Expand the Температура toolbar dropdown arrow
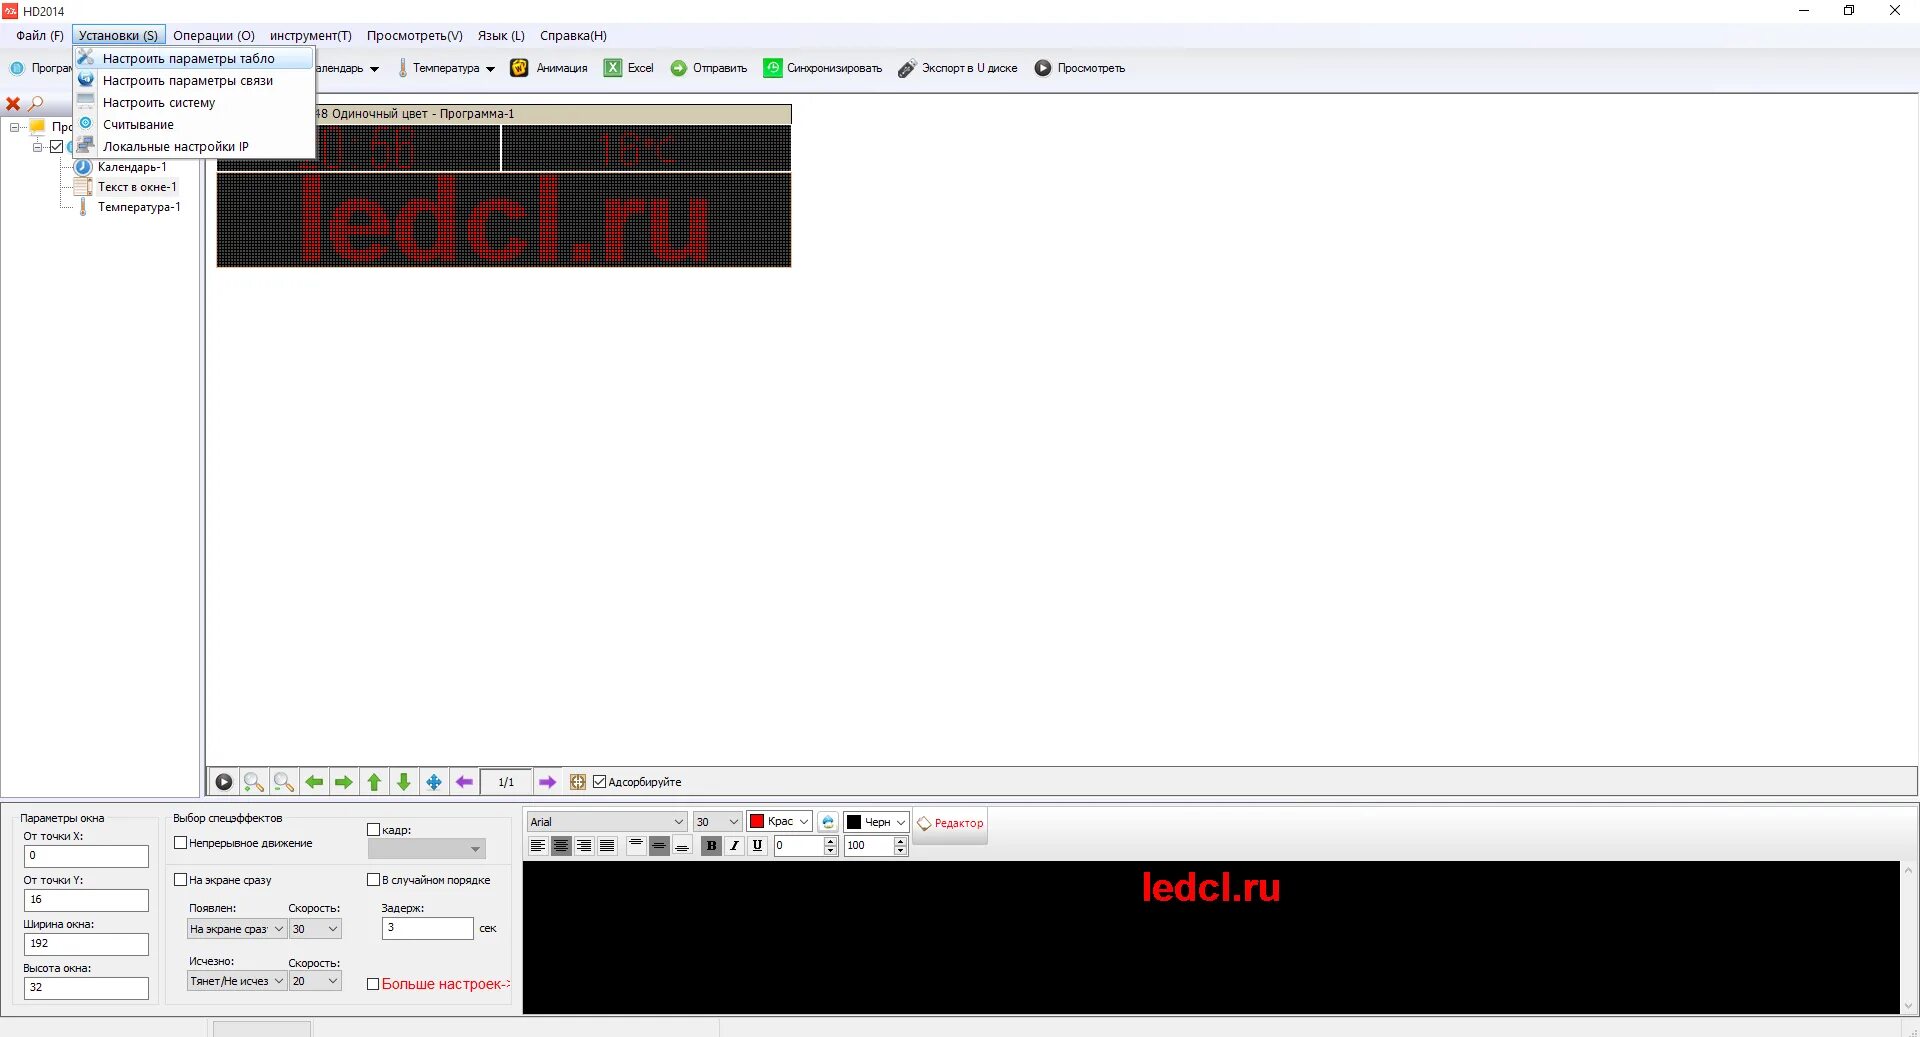The height and width of the screenshot is (1037, 1920). (490, 69)
